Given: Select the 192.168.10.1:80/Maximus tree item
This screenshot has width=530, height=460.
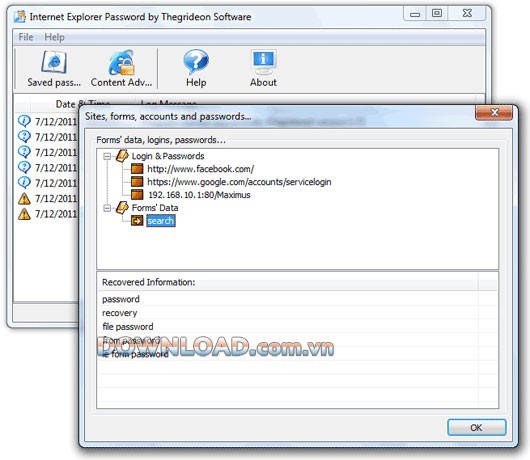Looking at the screenshot, I should (x=199, y=195).
